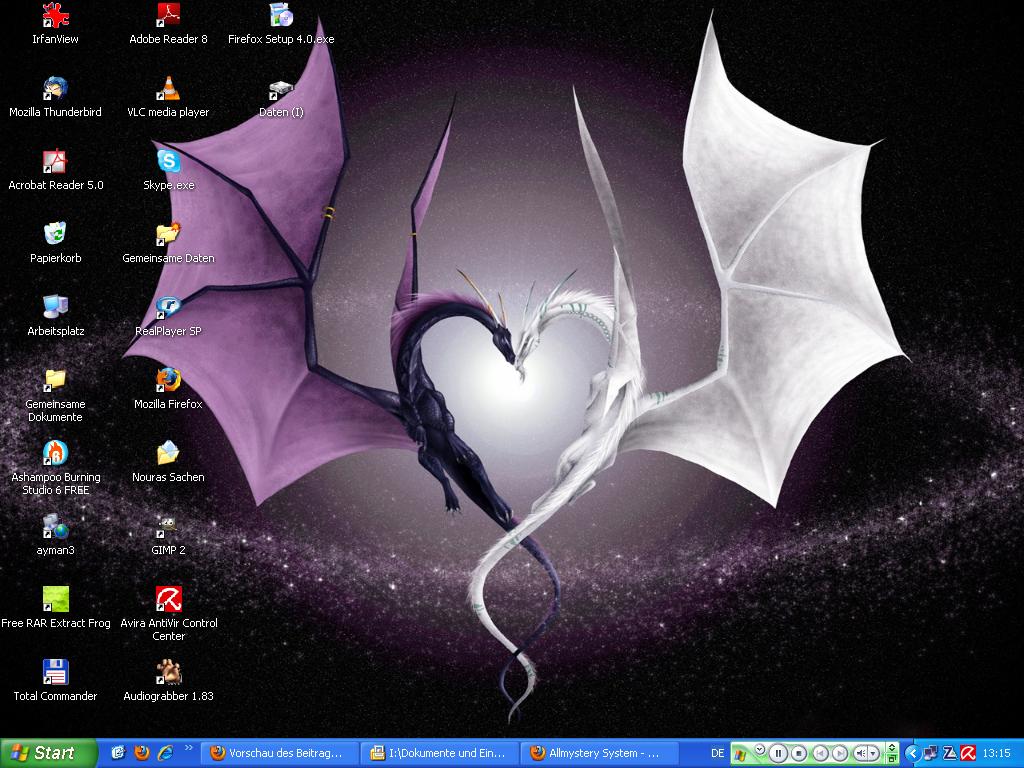Stop playback in the media player toolbar

(799, 753)
